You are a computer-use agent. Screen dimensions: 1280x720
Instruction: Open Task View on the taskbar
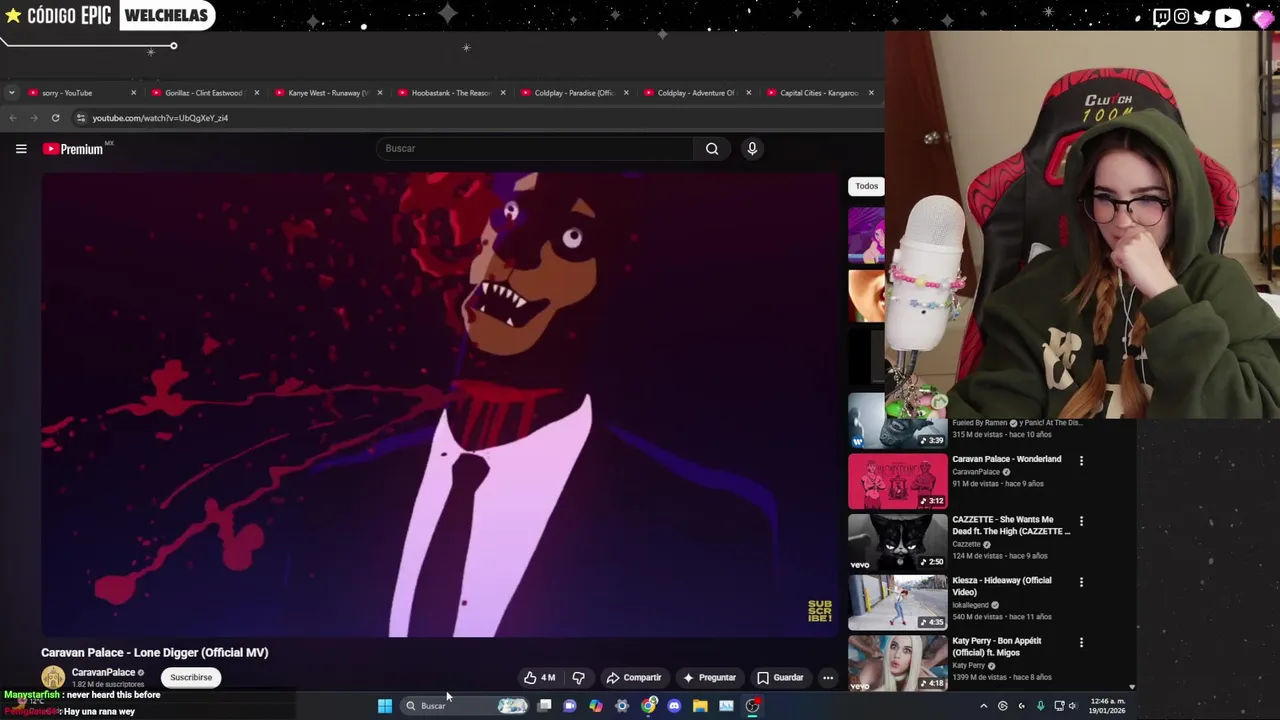pos(544,706)
